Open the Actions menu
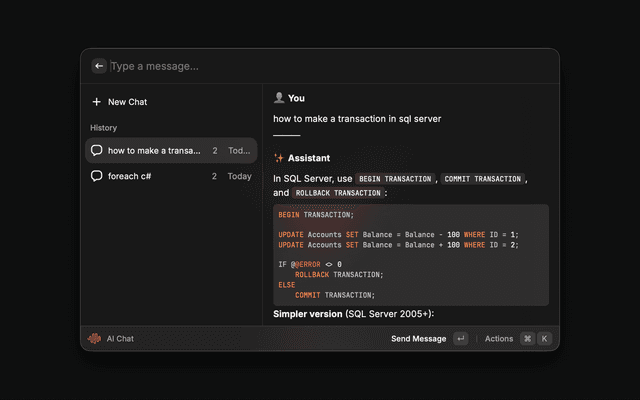The image size is (640, 400). coord(498,339)
